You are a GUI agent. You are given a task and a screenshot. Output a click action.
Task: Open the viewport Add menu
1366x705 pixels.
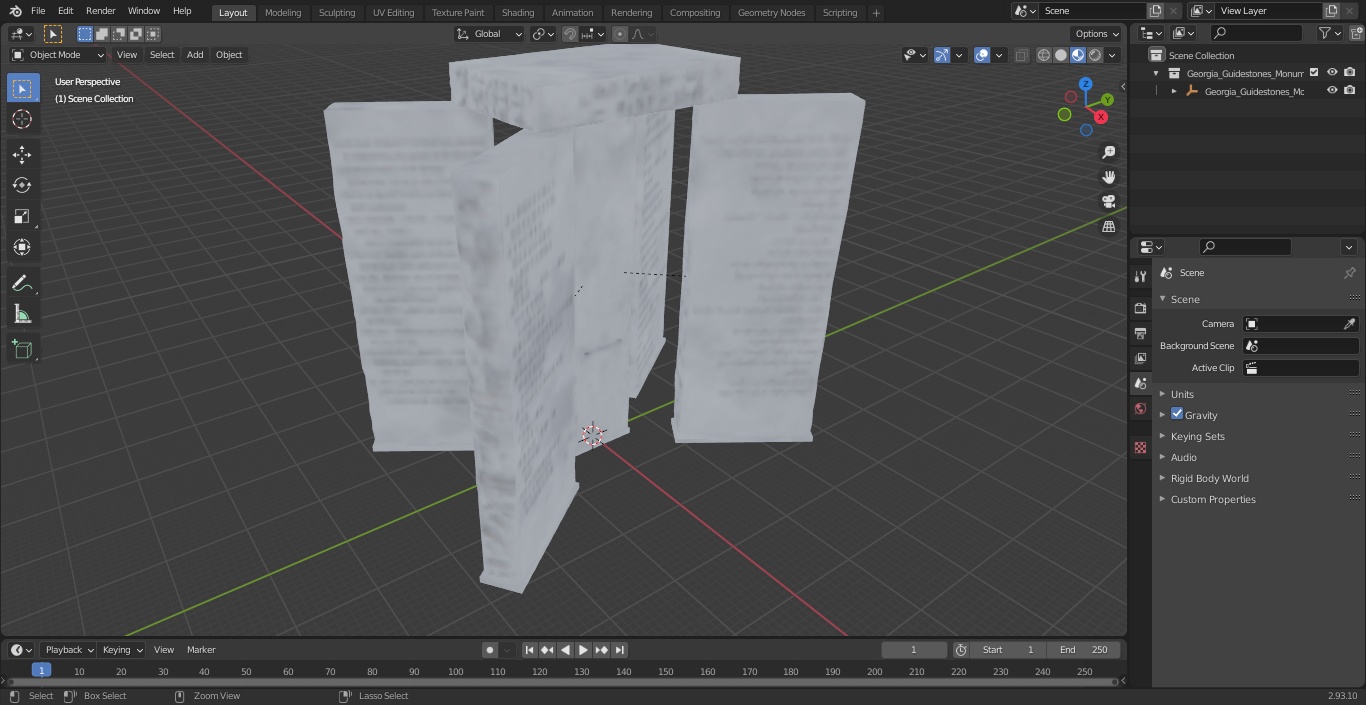click(x=195, y=55)
